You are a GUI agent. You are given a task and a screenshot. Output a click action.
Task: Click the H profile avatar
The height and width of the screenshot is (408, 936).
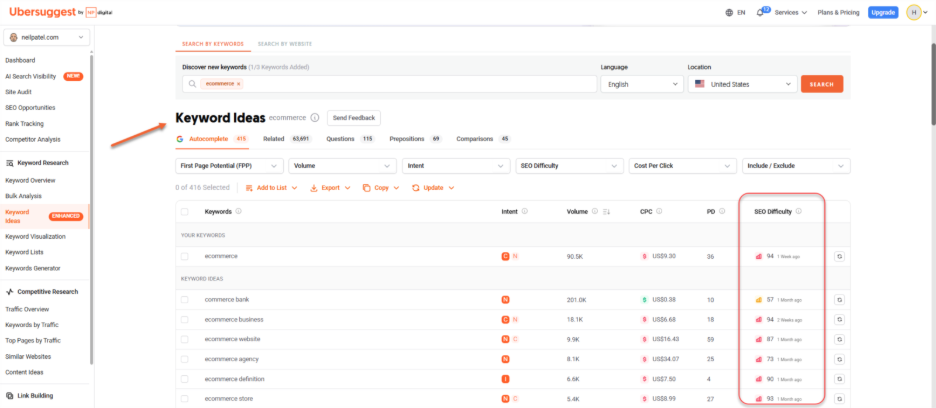tap(913, 13)
